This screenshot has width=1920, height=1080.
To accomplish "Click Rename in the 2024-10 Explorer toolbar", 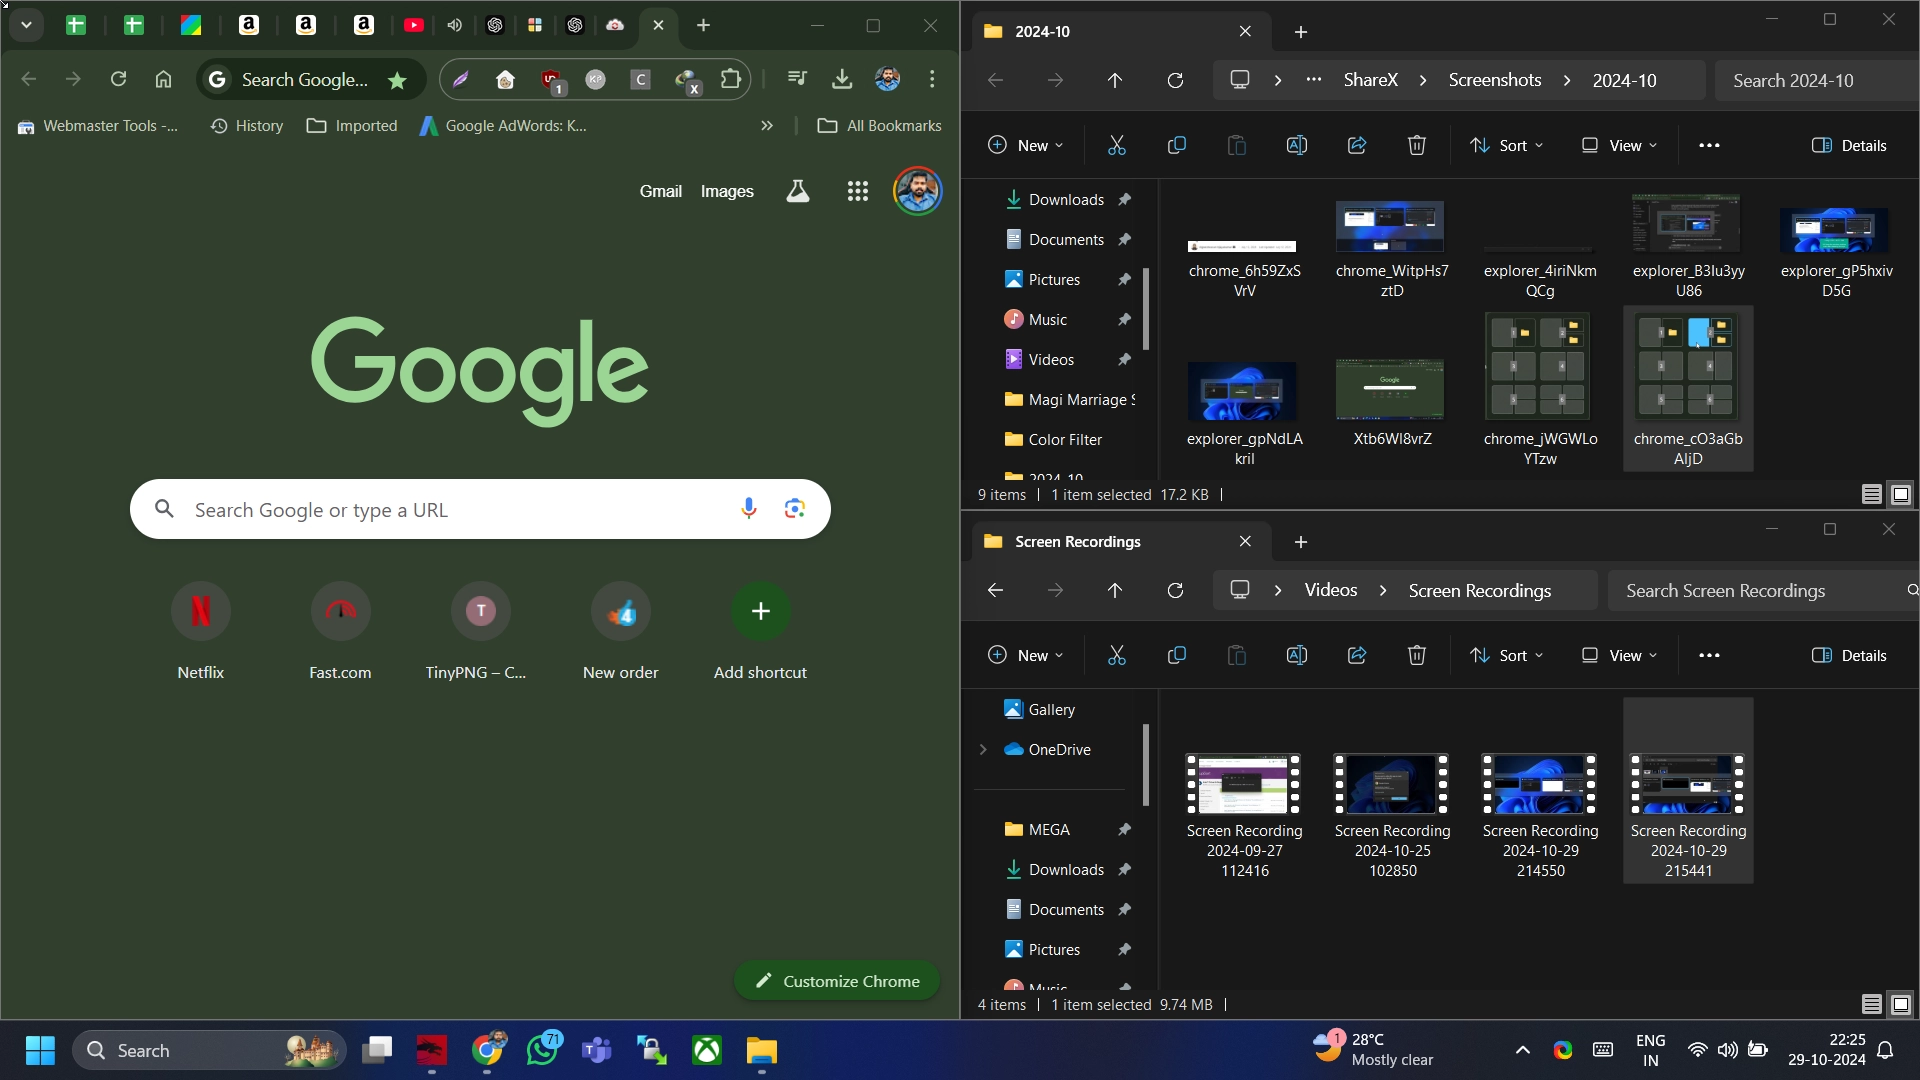I will [x=1297, y=145].
